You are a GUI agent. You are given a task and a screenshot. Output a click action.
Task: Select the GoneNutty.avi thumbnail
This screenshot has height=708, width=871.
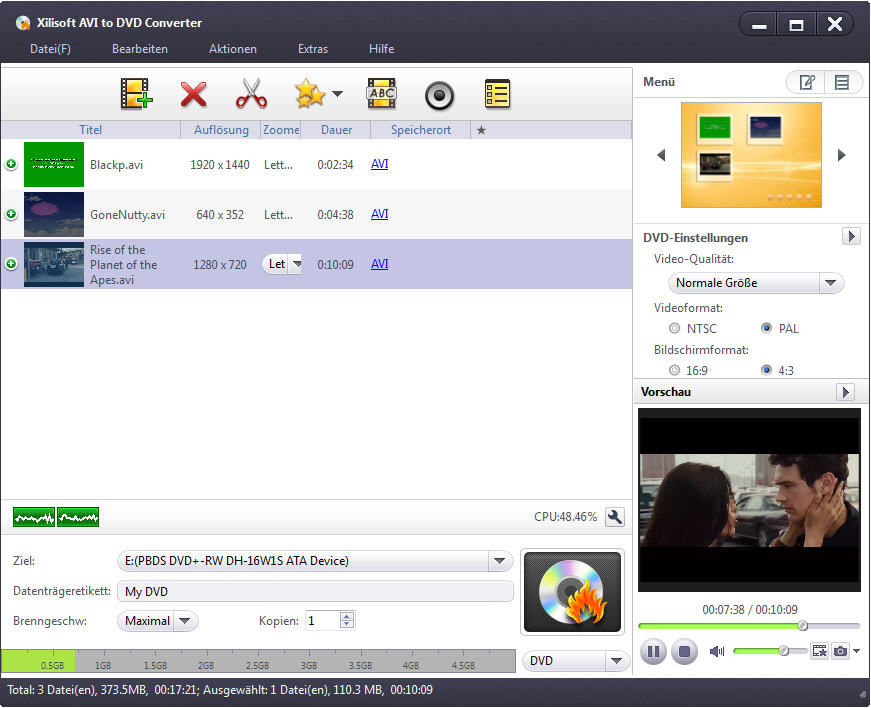pos(54,214)
